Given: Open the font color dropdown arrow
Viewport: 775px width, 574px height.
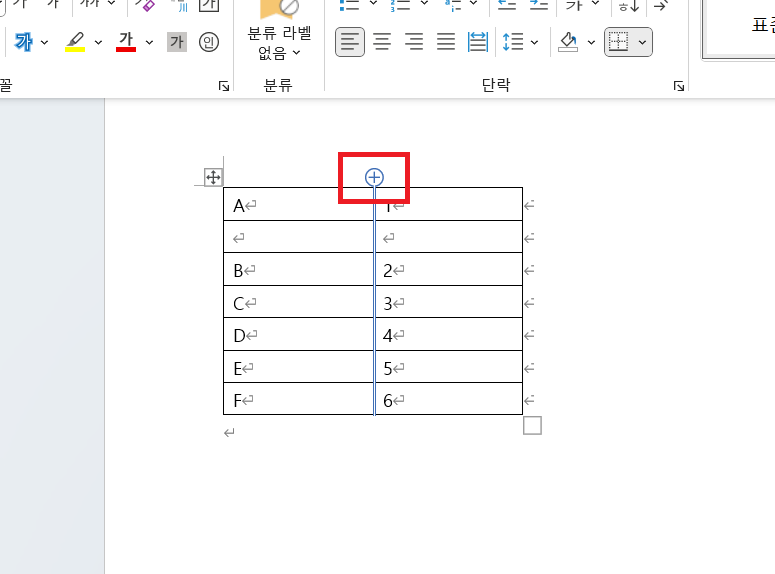Looking at the screenshot, I should click(x=149, y=43).
